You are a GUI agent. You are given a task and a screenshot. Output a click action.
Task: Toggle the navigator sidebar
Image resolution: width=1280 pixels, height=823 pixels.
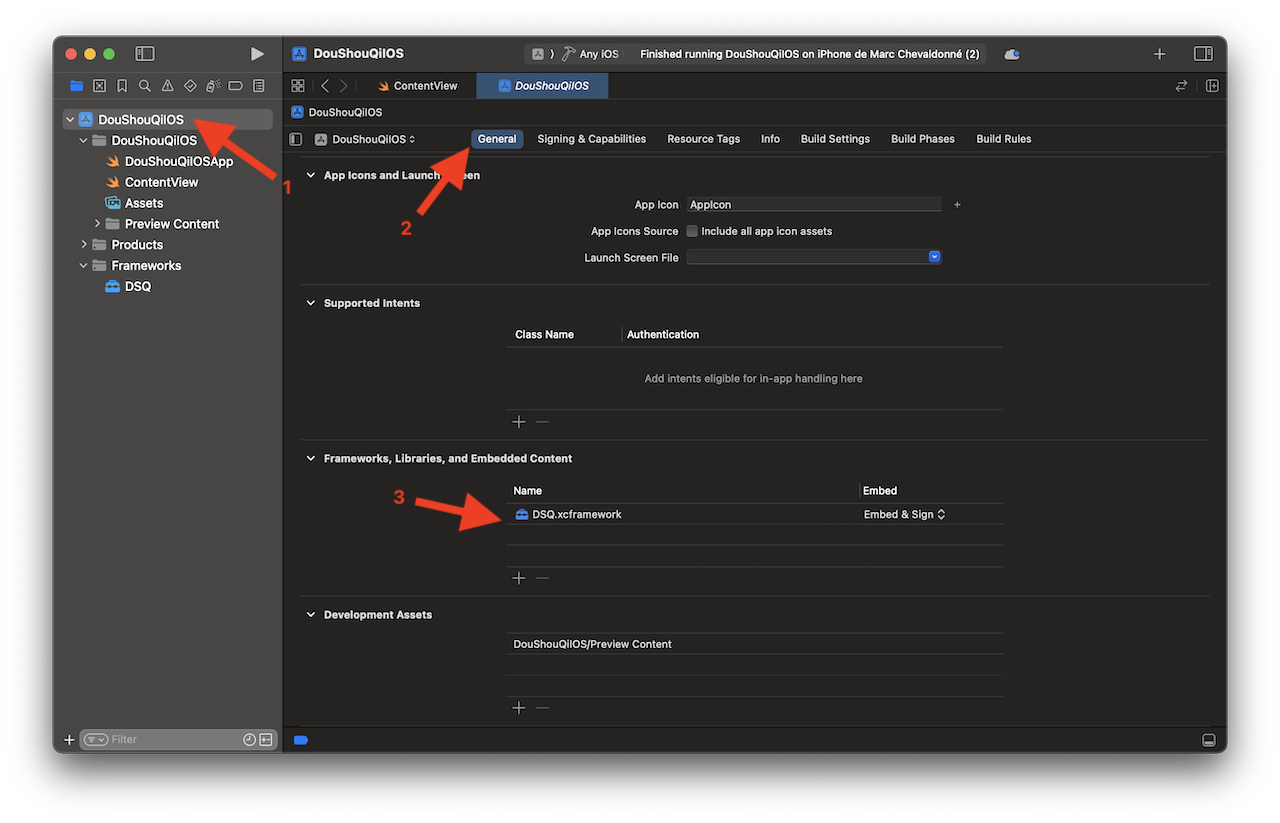click(145, 54)
